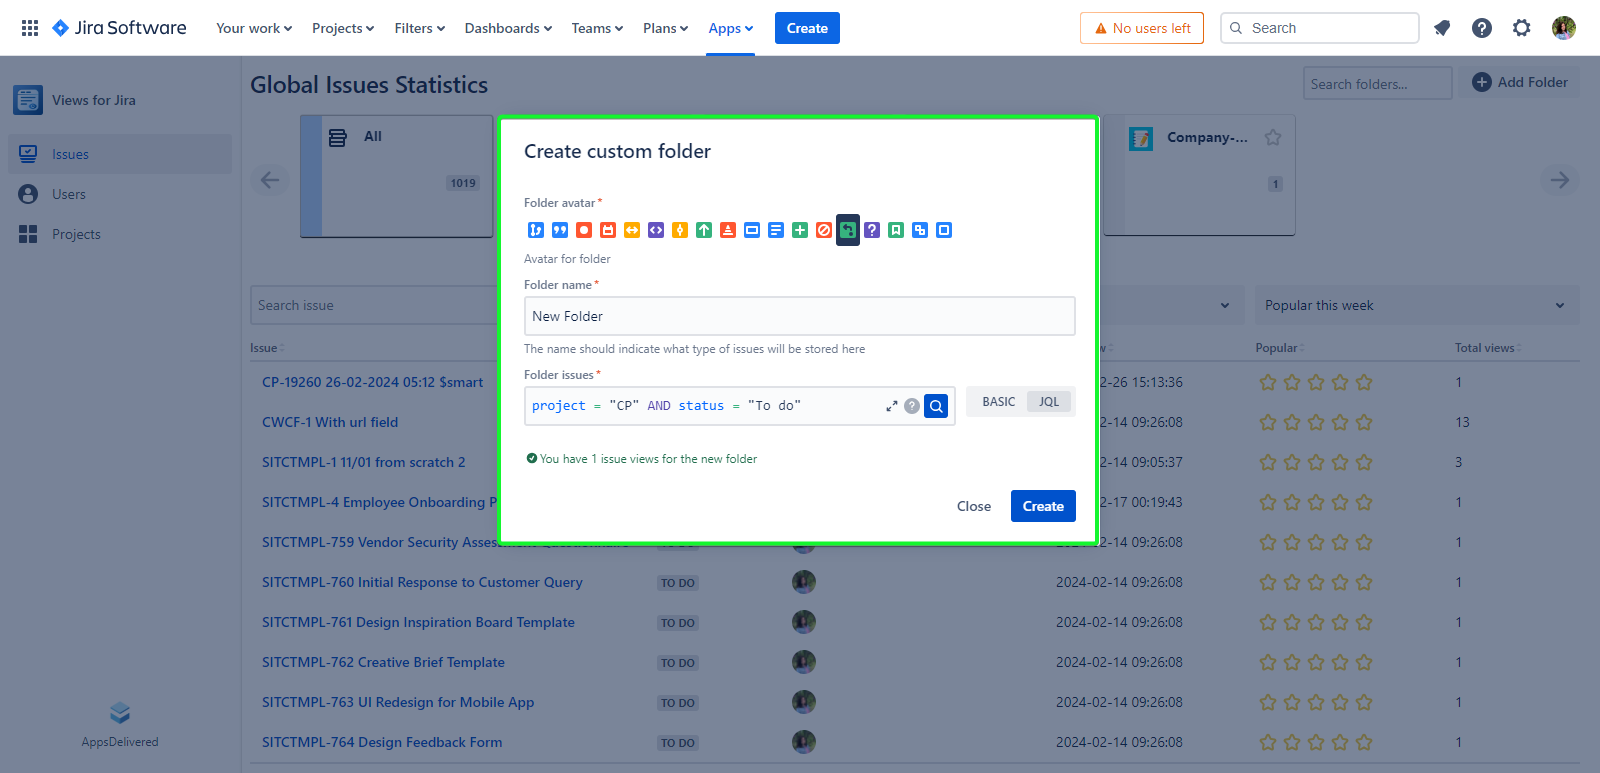This screenshot has height=773, width=1600.
Task: Click the Create button in the dialog
Action: (1043, 506)
